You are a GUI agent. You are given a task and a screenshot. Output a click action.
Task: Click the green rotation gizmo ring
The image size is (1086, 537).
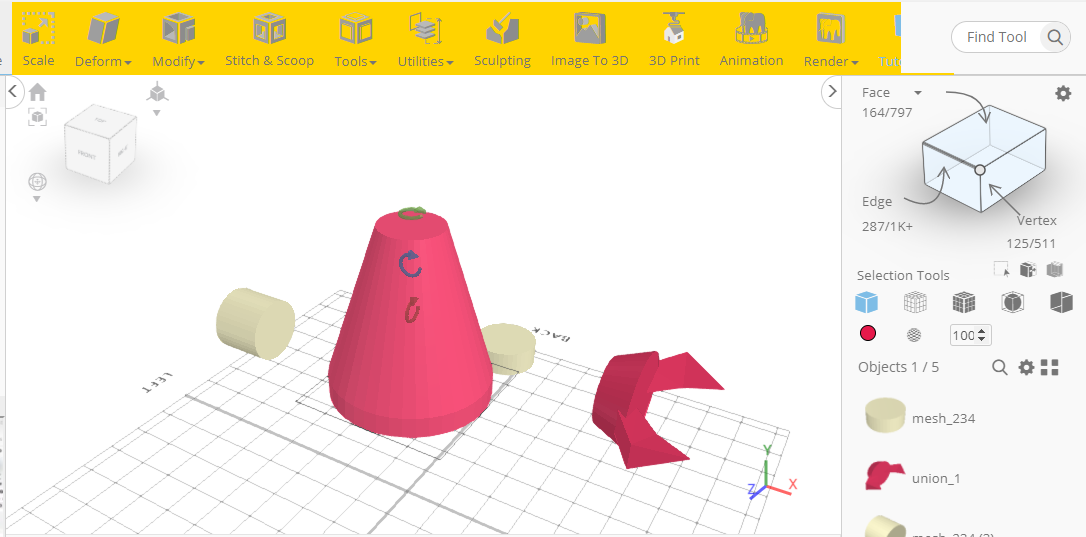[412, 213]
